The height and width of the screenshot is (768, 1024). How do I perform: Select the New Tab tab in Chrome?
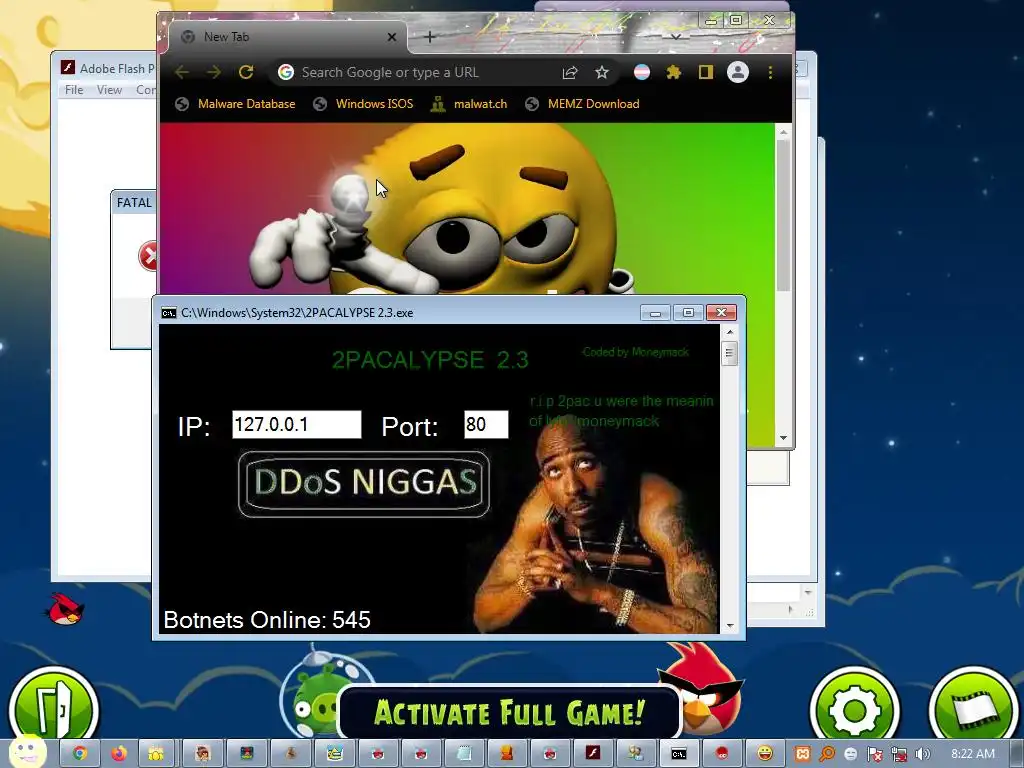287,37
